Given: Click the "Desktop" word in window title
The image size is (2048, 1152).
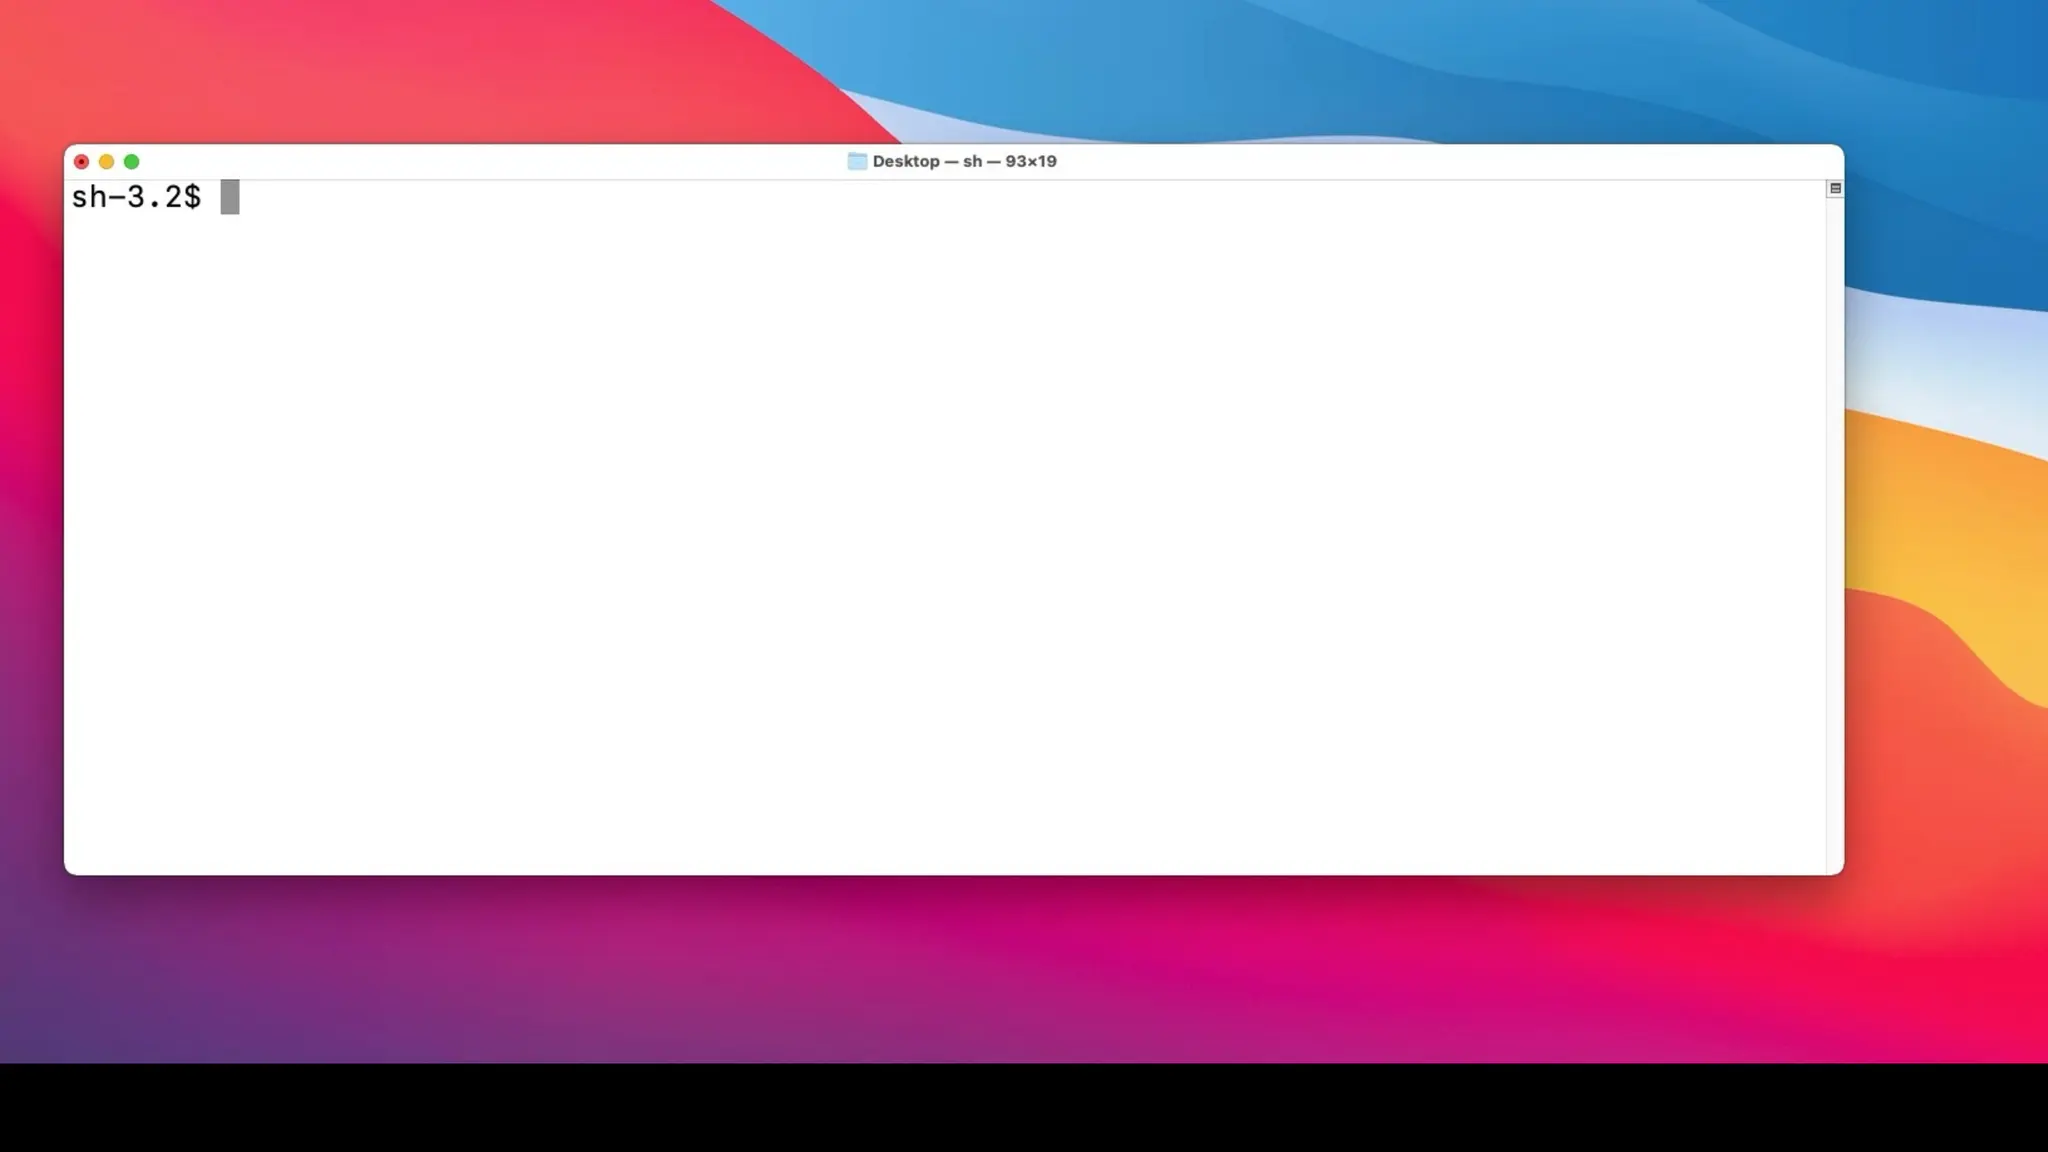Looking at the screenshot, I should (x=905, y=161).
